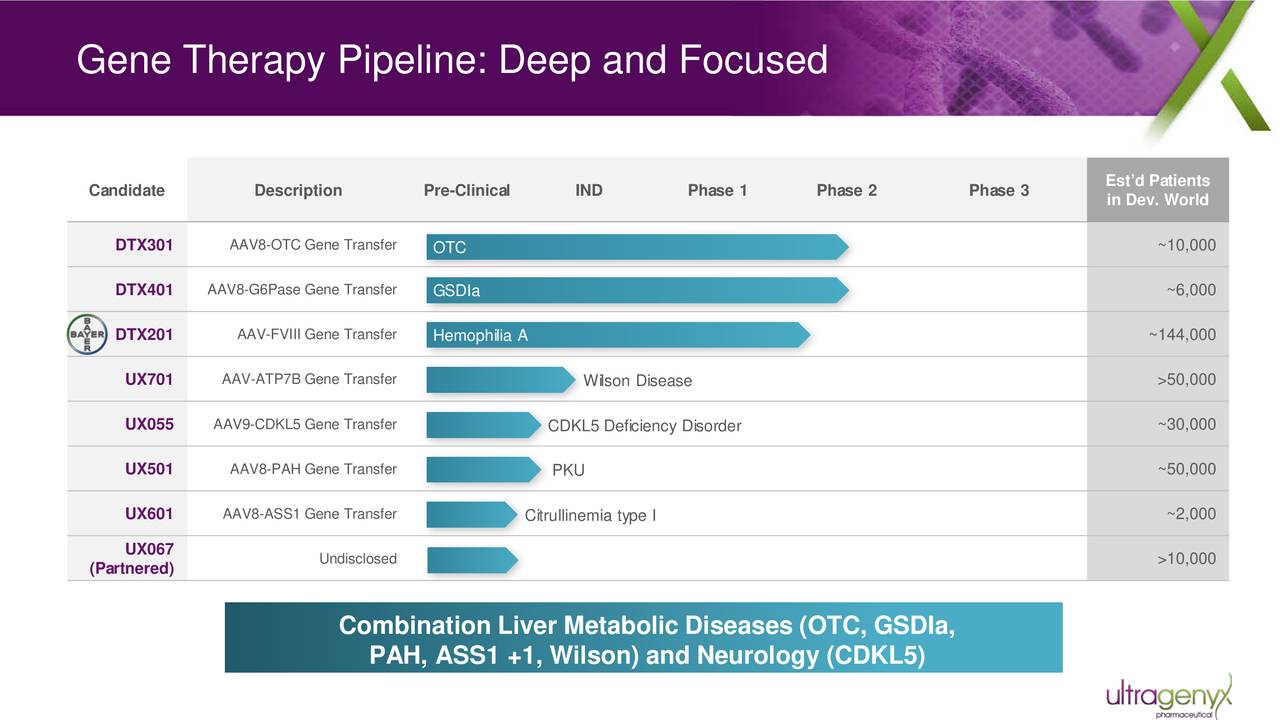The width and height of the screenshot is (1280, 720).
Task: Click the slide title Gene Therapy Pipeline
Action: [452, 62]
